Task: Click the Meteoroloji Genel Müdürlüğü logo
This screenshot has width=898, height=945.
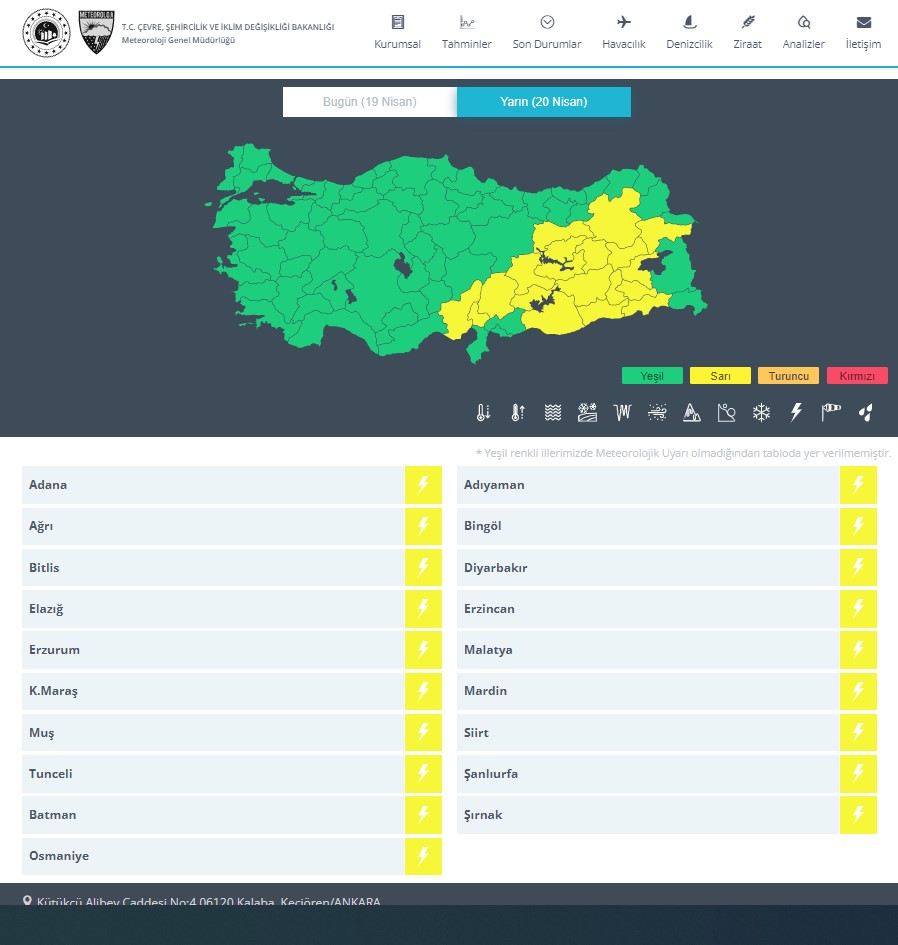Action: click(x=96, y=32)
